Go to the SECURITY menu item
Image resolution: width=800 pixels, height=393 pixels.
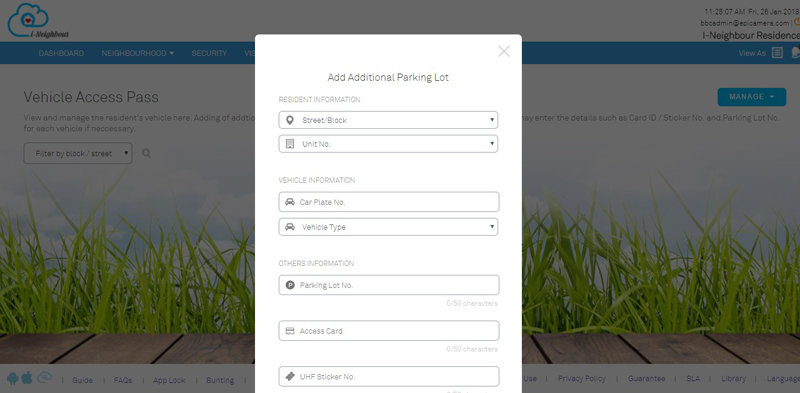(x=209, y=53)
